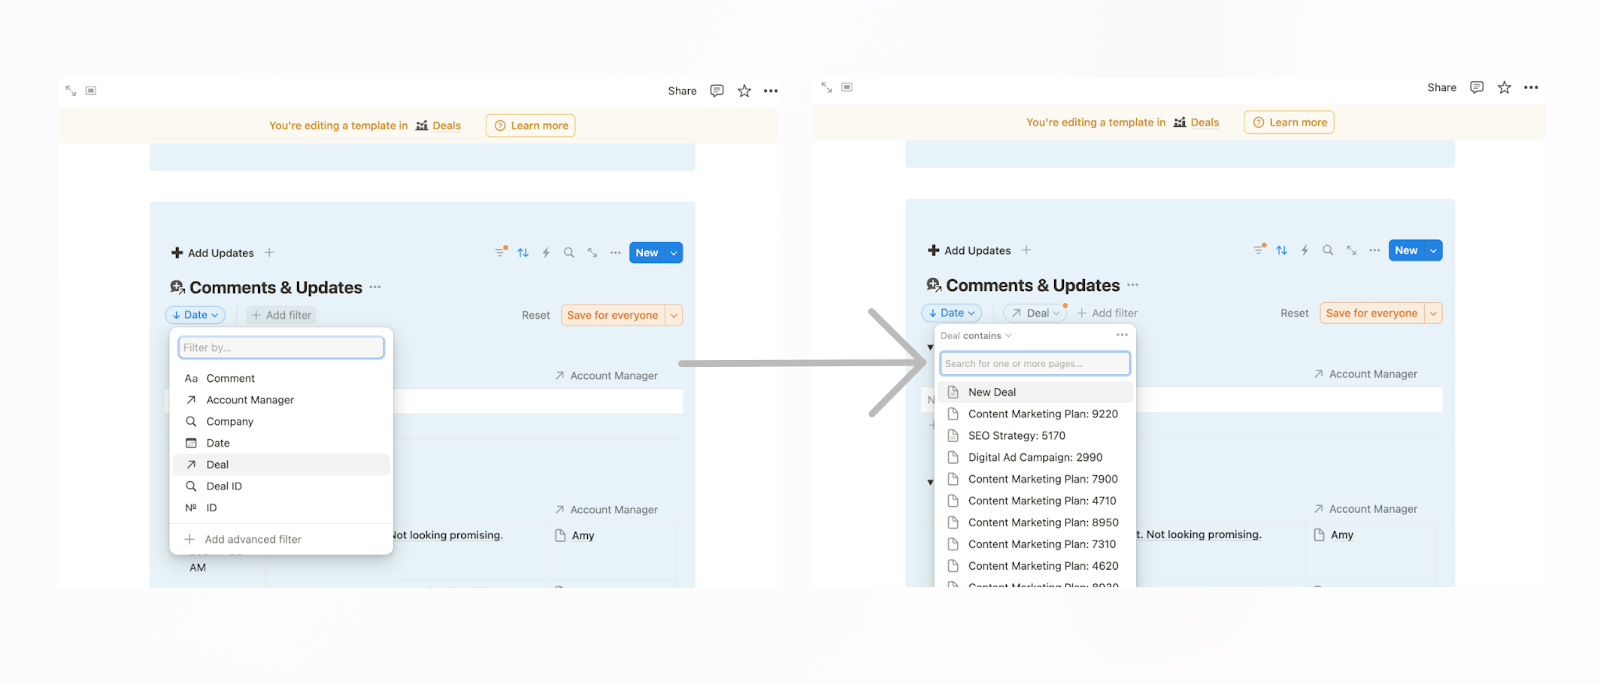Open the Deal filter chip dropdown
Image resolution: width=1600 pixels, height=684 pixels.
click(1035, 313)
